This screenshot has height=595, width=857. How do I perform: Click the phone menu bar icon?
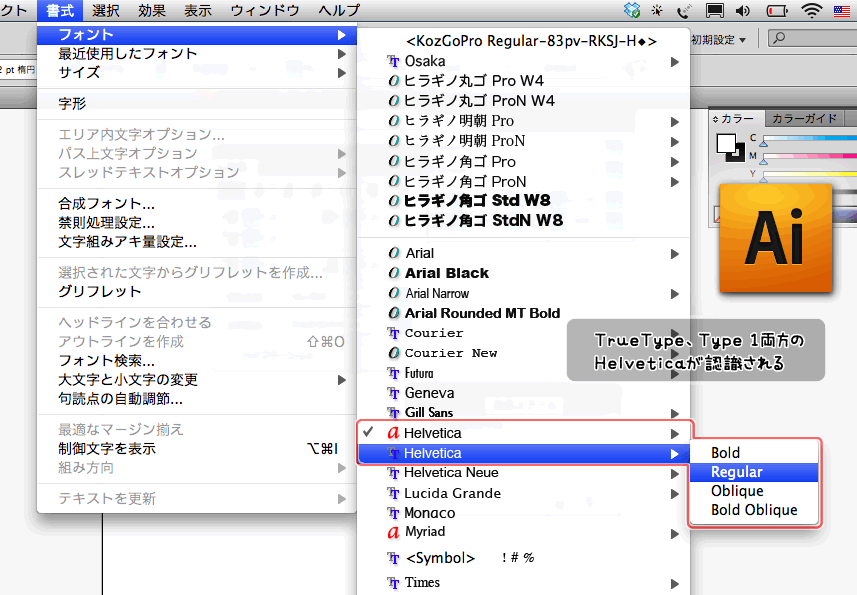click(684, 10)
